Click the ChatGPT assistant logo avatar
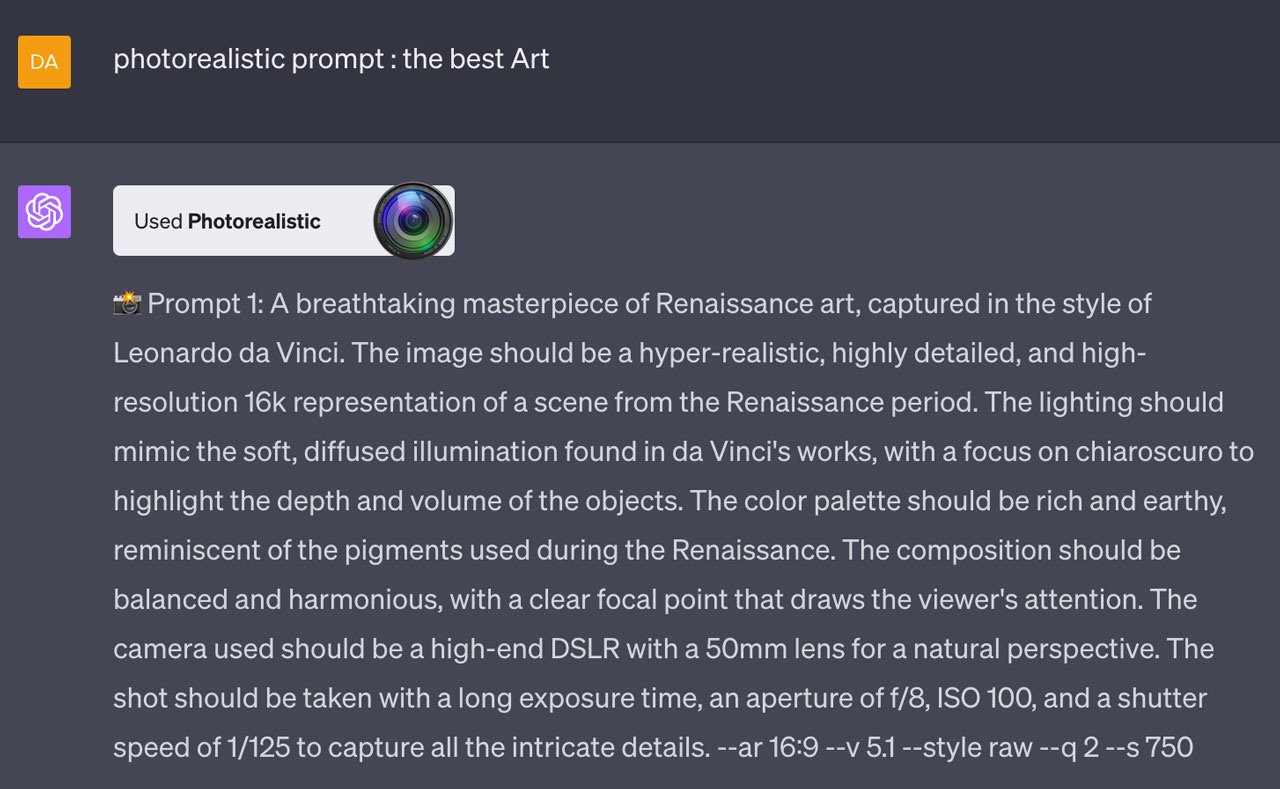This screenshot has width=1280, height=789. point(44,212)
